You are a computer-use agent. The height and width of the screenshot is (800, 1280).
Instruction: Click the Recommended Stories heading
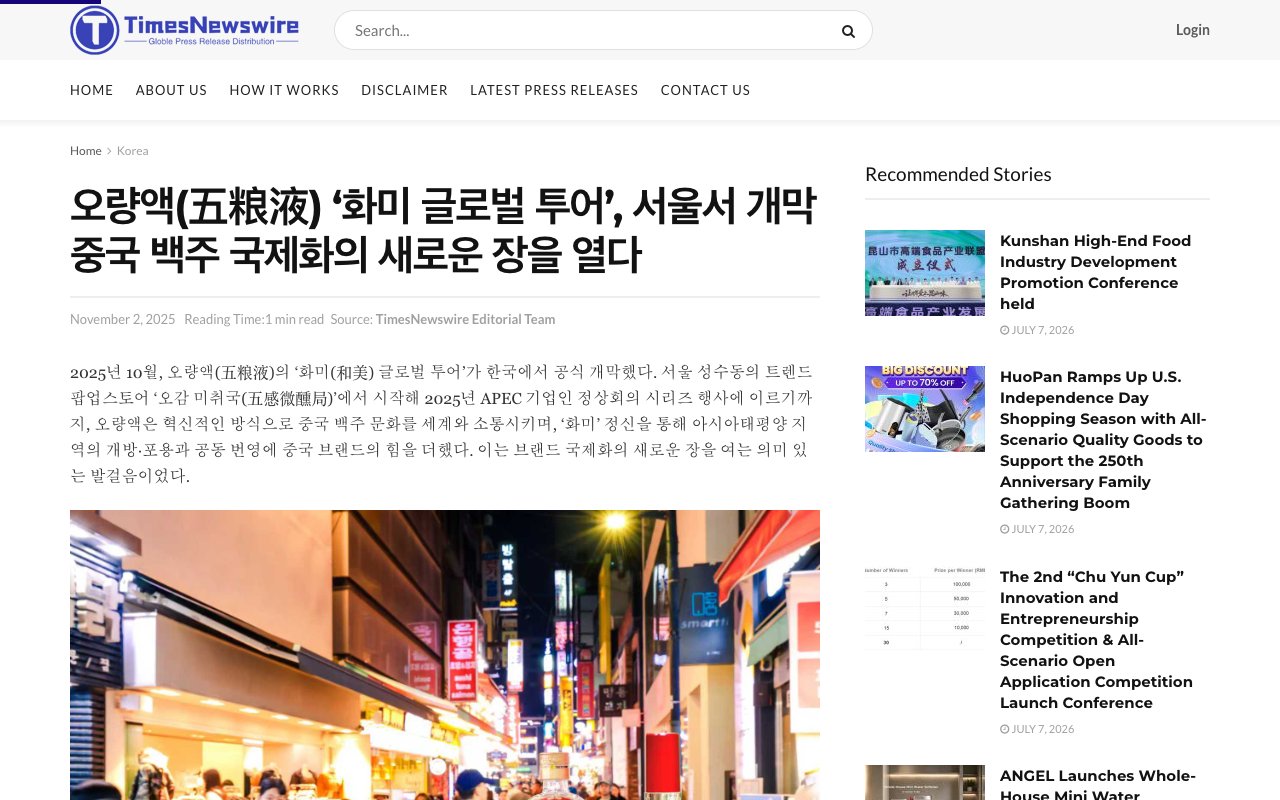coord(958,174)
